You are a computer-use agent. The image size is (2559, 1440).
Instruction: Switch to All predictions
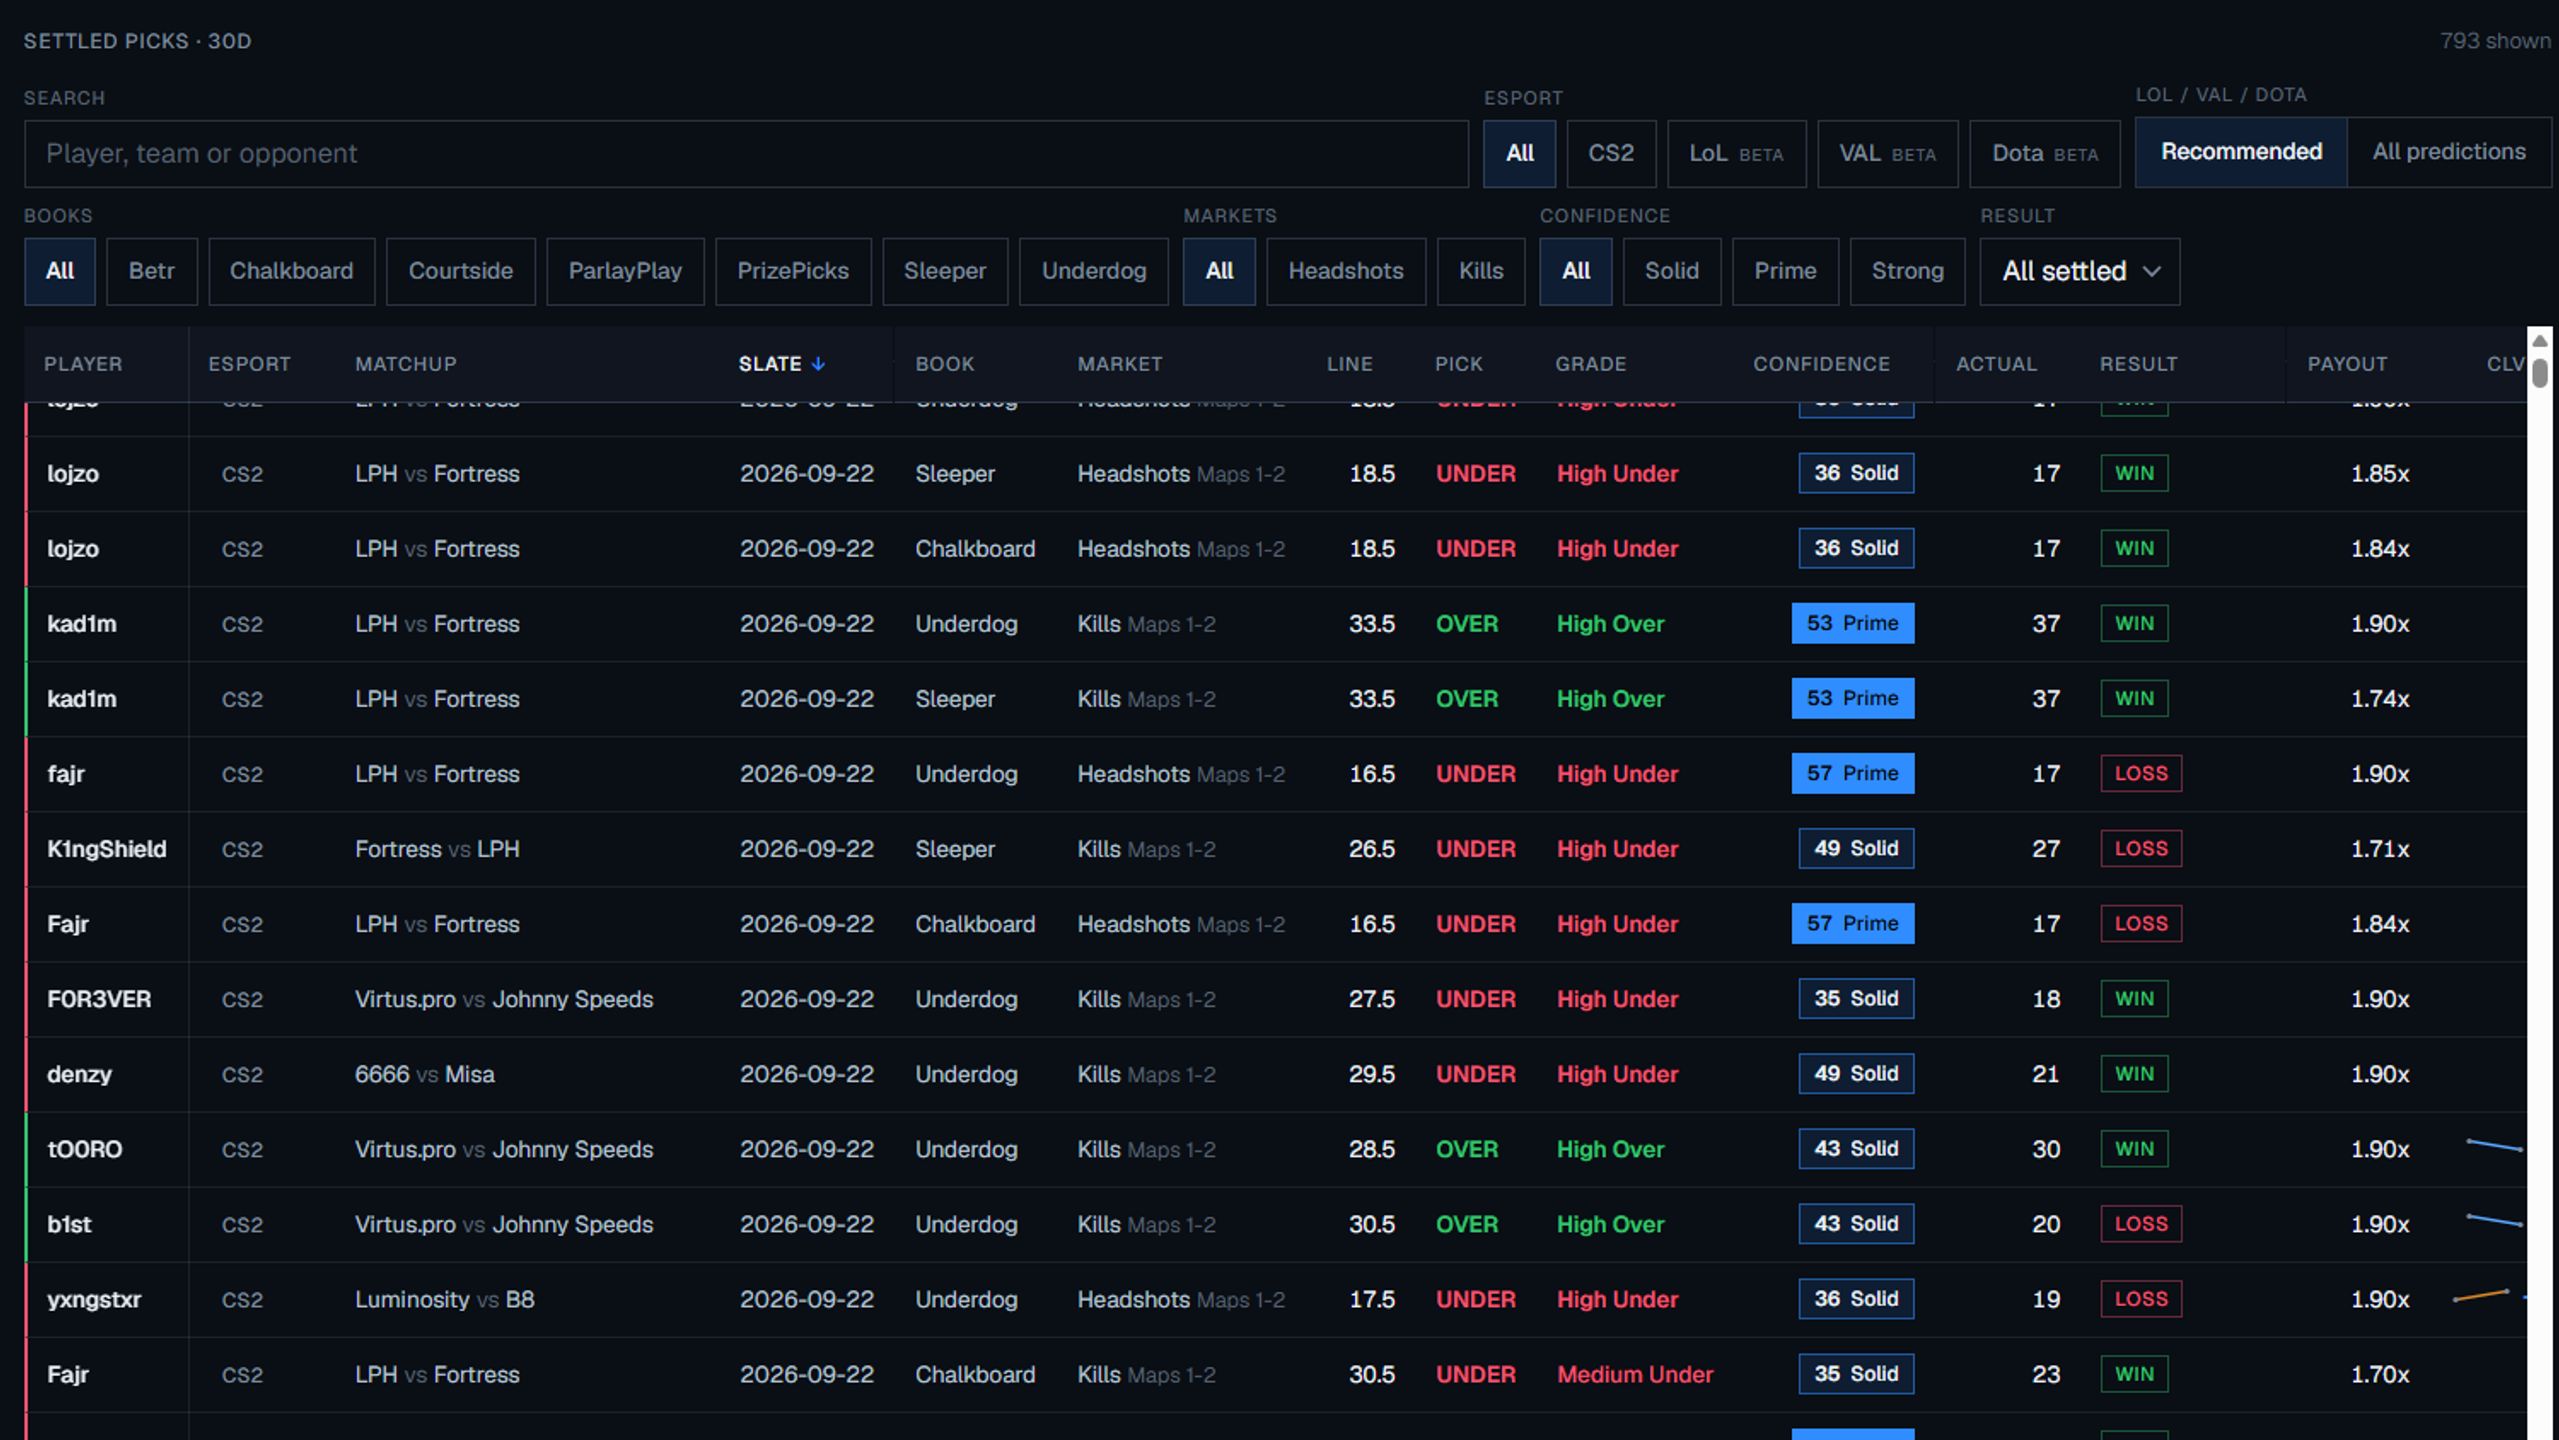(2448, 152)
